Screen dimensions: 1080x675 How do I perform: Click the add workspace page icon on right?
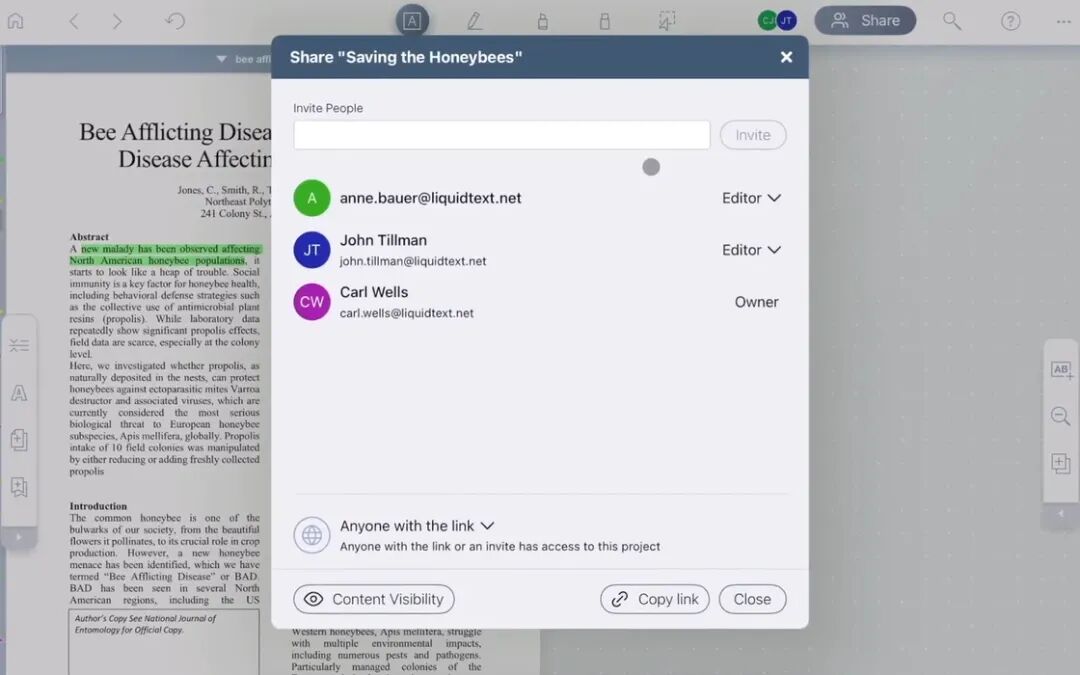click(x=1061, y=463)
